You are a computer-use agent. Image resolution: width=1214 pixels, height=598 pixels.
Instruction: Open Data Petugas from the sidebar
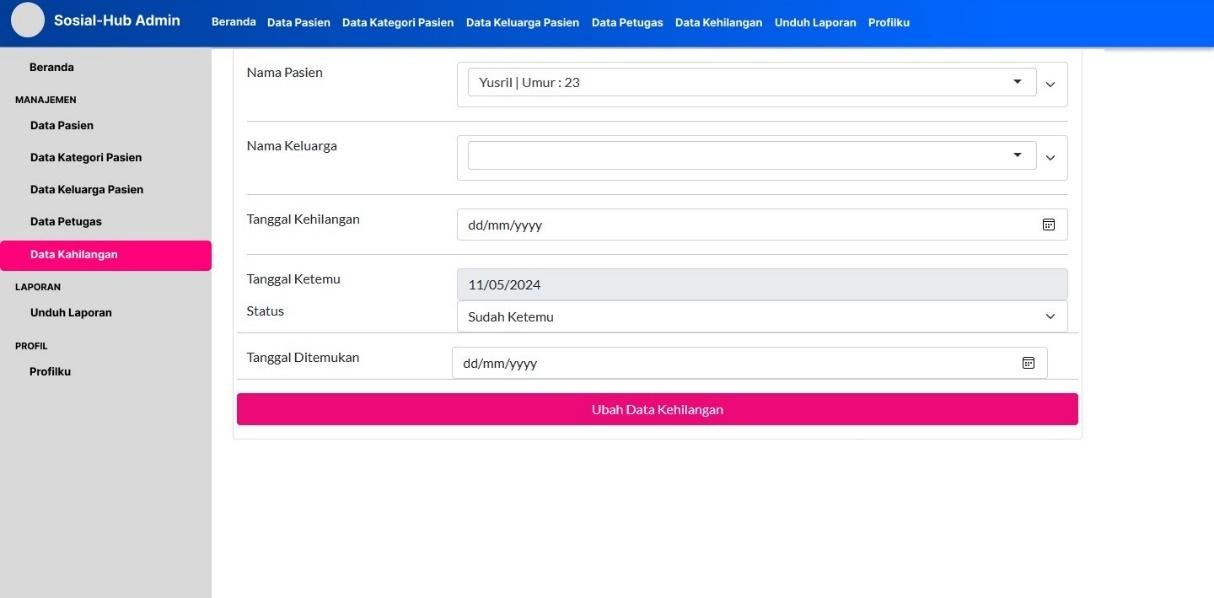tap(66, 222)
